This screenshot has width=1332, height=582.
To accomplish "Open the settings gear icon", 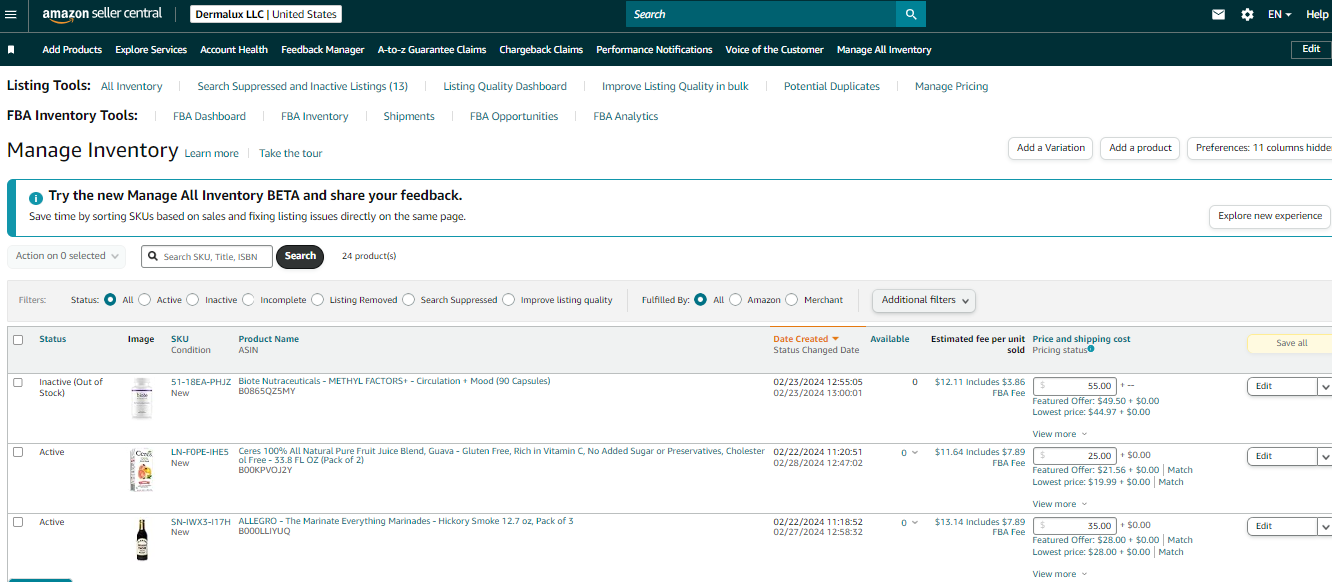I will click(x=1247, y=14).
